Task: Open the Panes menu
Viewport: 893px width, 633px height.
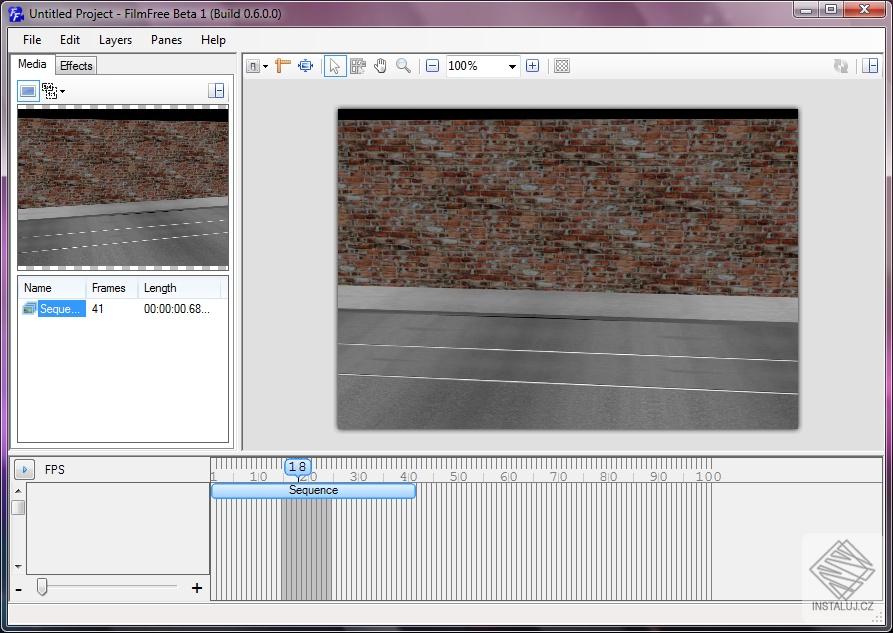Action: coord(165,40)
